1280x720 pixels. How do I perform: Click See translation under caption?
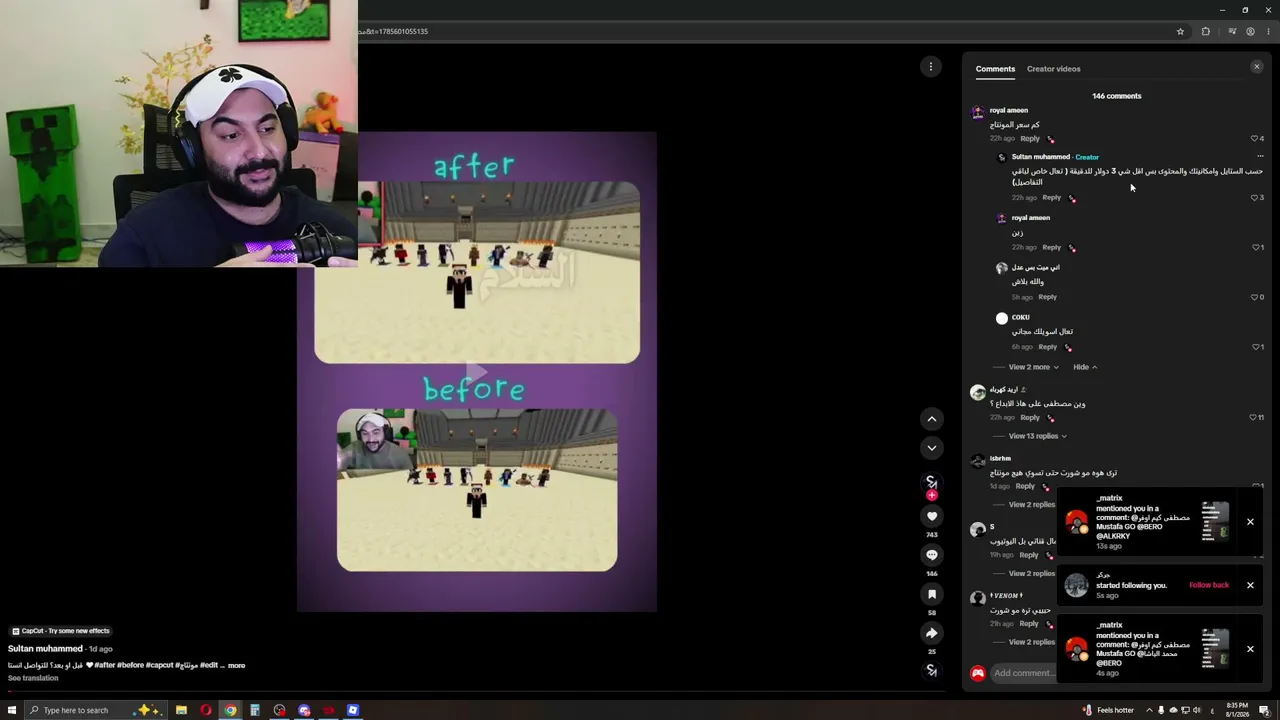33,678
